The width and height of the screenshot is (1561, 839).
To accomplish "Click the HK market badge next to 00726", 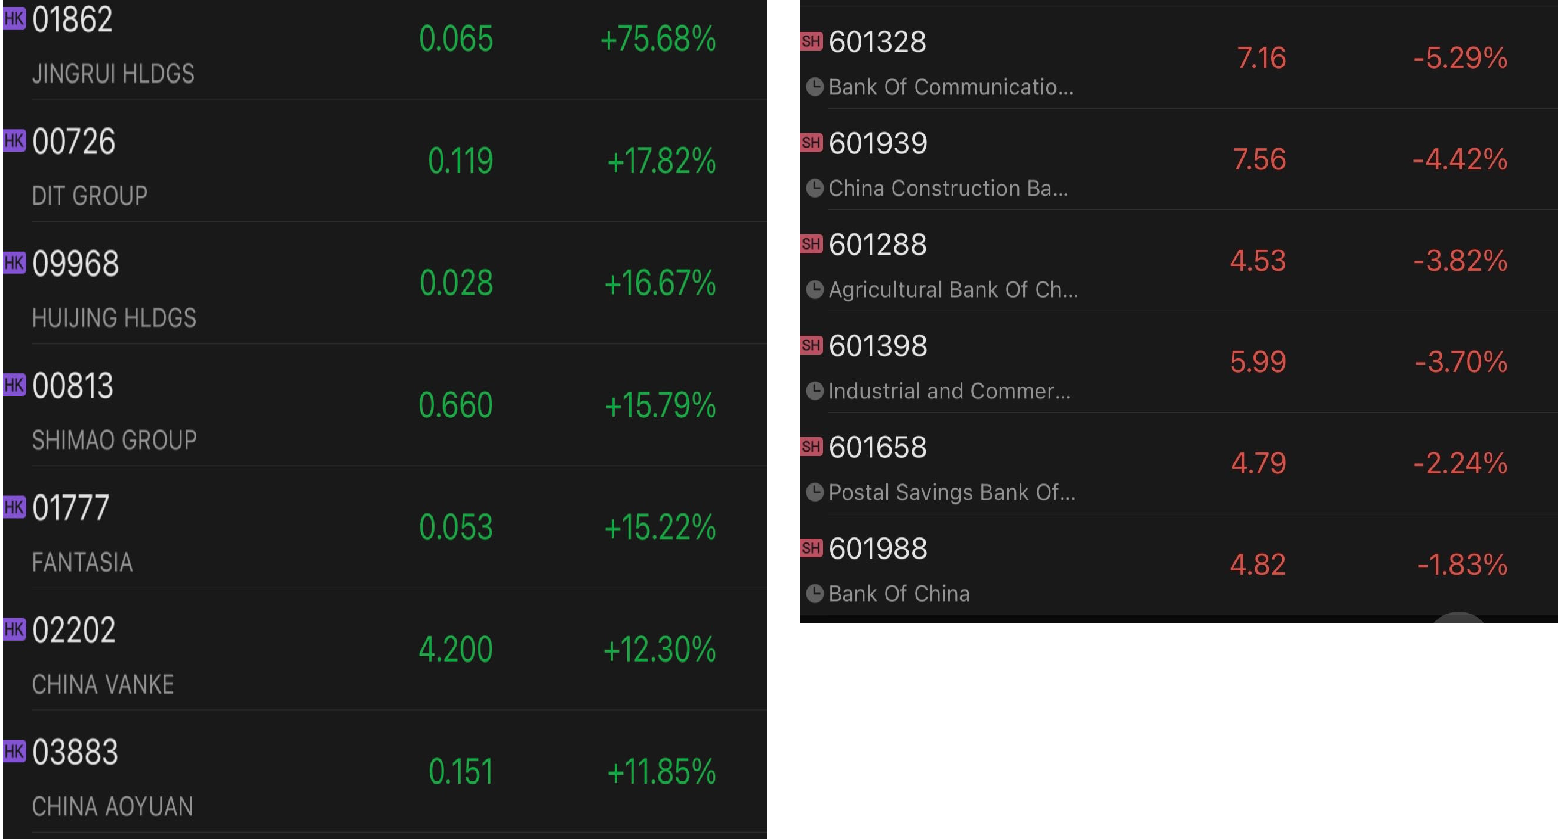I will tap(14, 141).
